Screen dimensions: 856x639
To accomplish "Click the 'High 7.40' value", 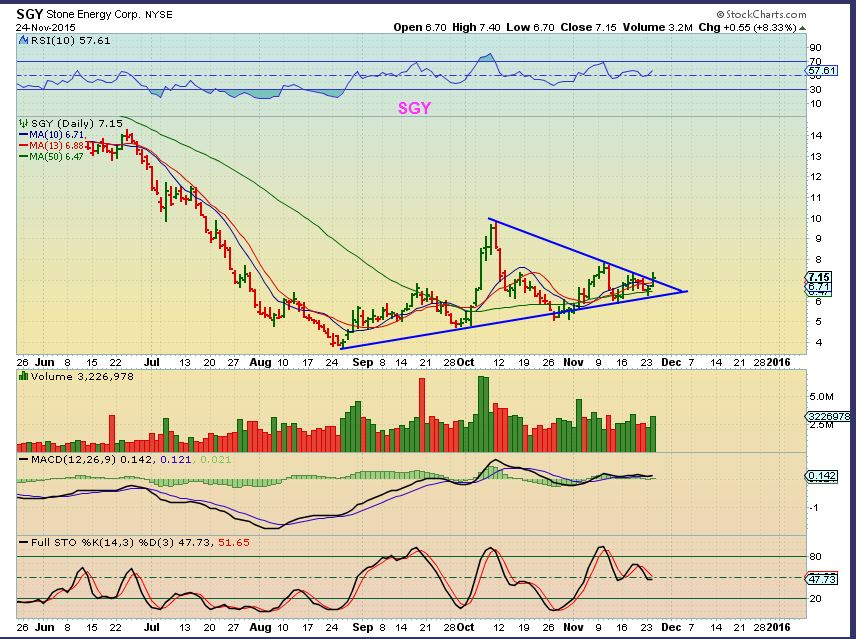I will [476, 27].
